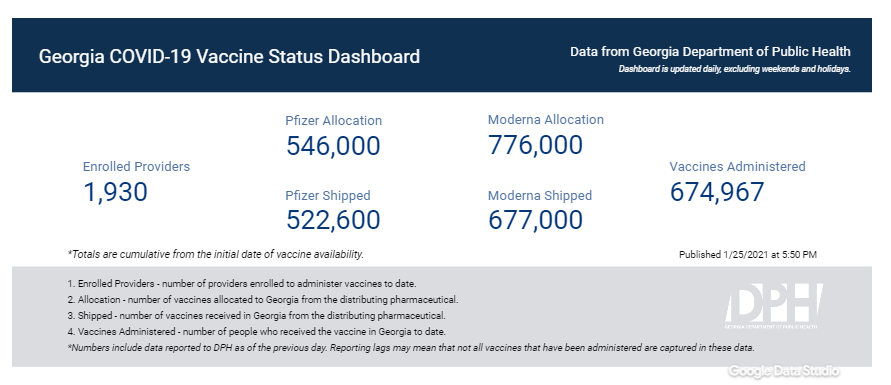Click footnote 4 about Vaccines Administered

click(x=257, y=332)
